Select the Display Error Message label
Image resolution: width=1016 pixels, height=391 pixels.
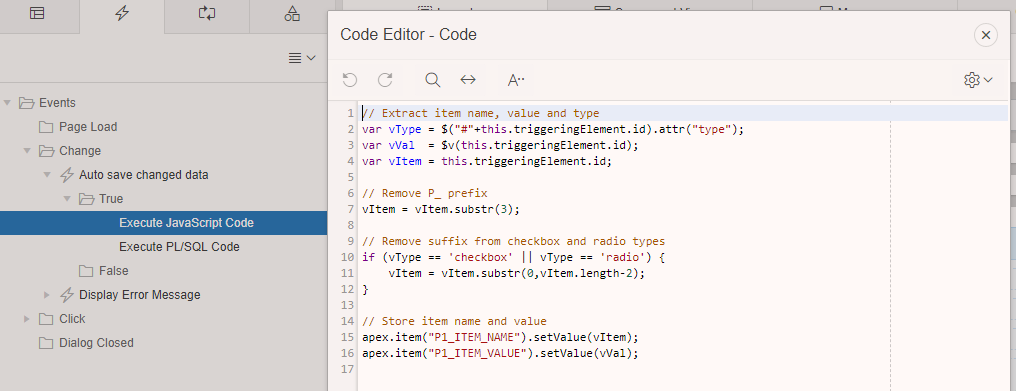click(139, 294)
